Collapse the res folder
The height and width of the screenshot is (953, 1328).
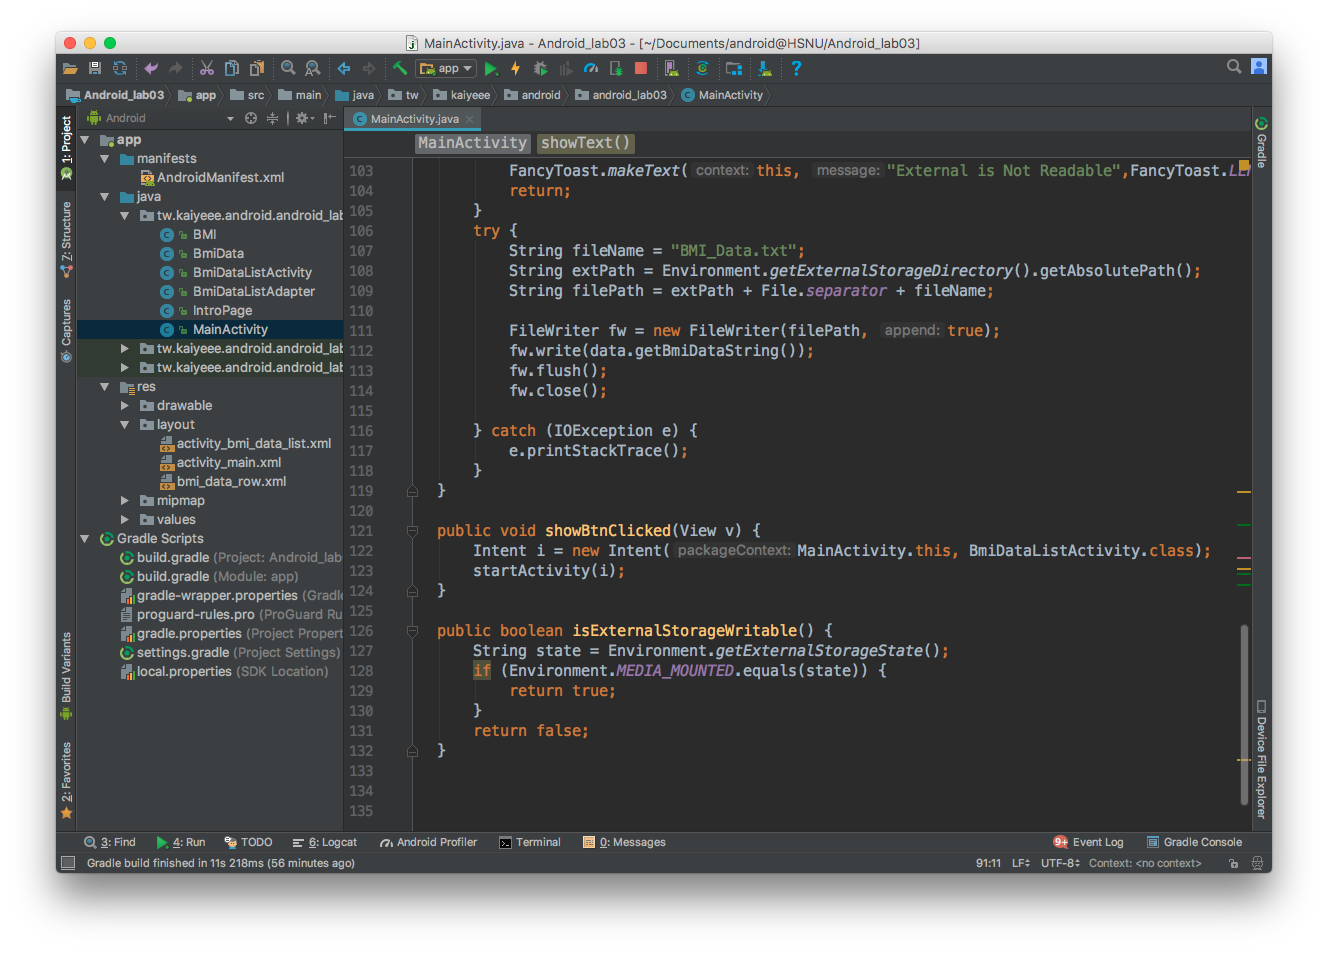[x=104, y=387]
